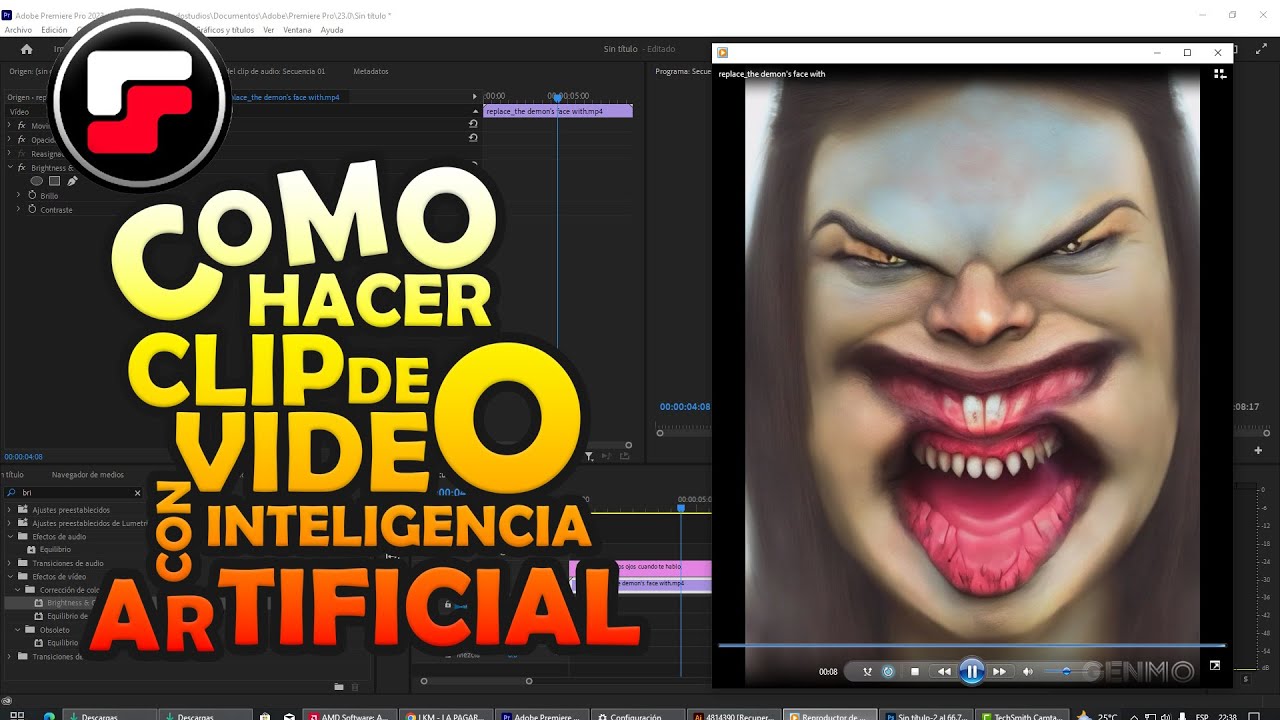Expand the Brillo property
This screenshot has height=720, width=1280.
pyautogui.click(x=18, y=196)
